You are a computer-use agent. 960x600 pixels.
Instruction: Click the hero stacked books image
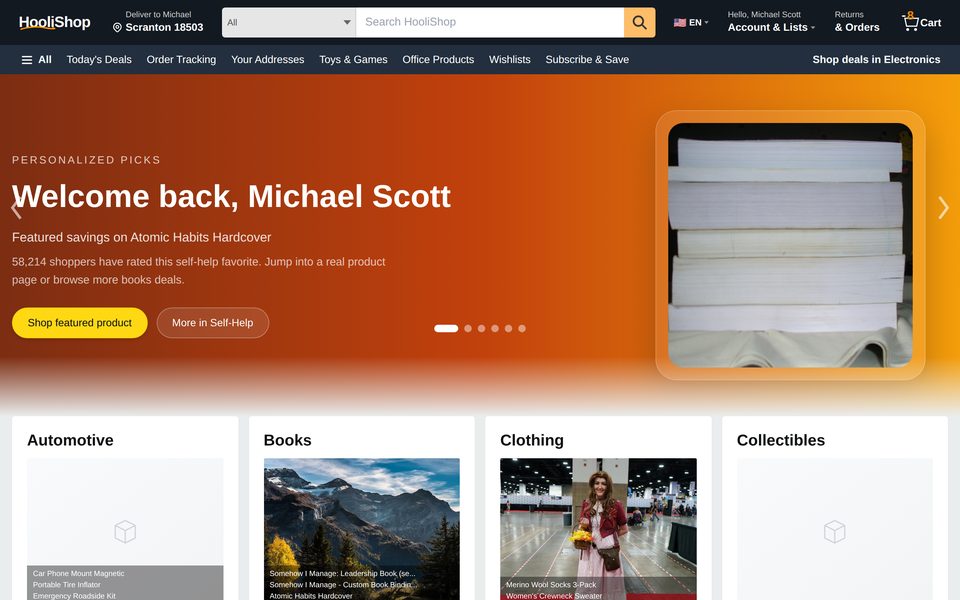790,245
